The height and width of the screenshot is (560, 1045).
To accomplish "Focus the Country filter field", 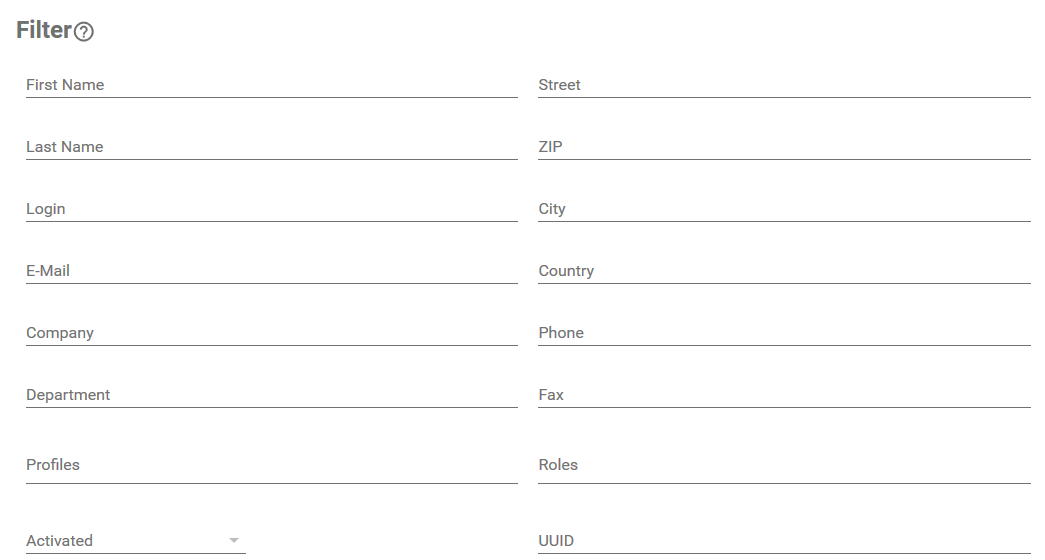I will [x=784, y=271].
